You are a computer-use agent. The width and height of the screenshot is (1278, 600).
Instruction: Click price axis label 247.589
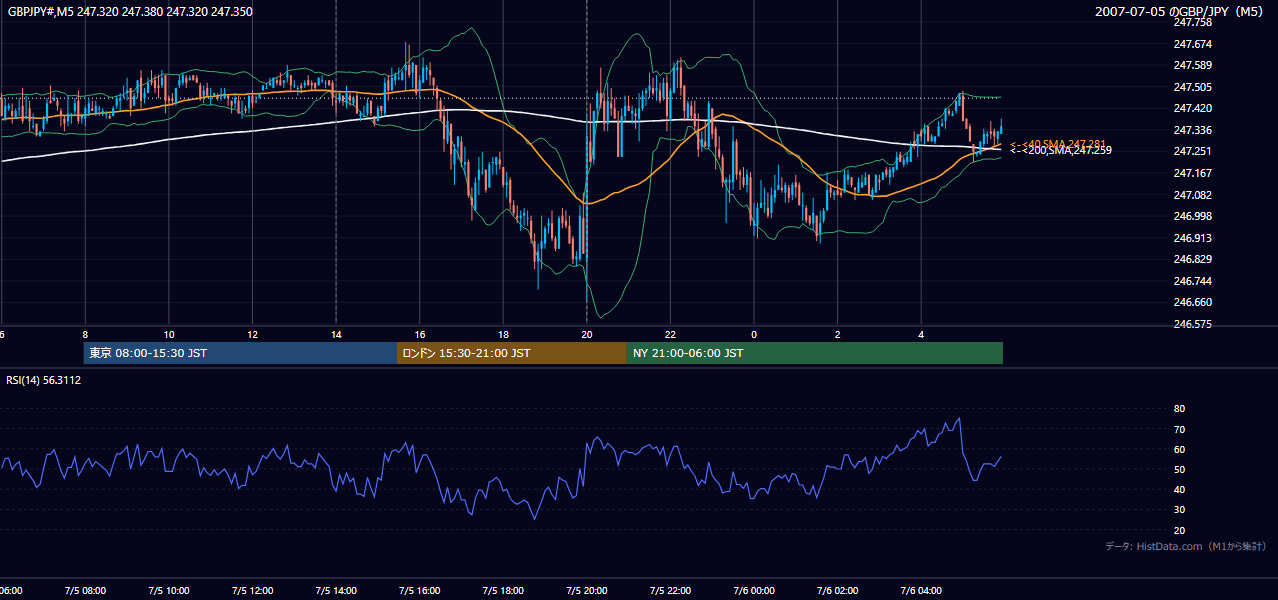[x=1192, y=65]
